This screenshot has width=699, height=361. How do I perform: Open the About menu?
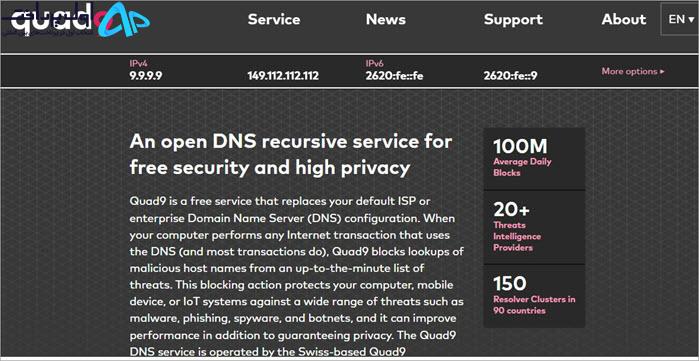pyautogui.click(x=624, y=20)
